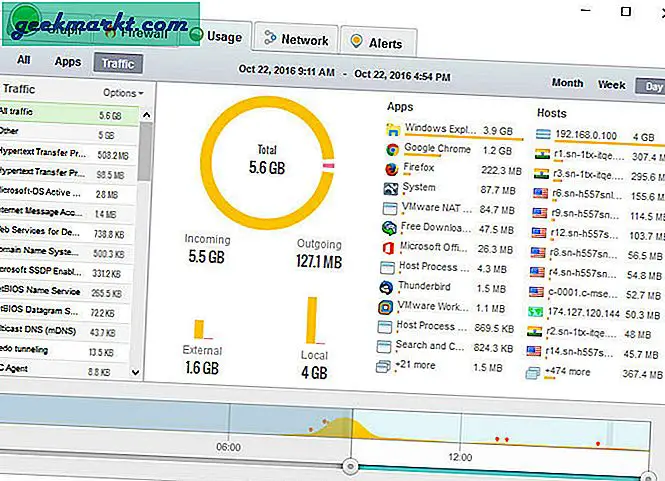The width and height of the screenshot is (665, 481).
Task: Click the Free Download Manager icon
Action: [x=390, y=227]
